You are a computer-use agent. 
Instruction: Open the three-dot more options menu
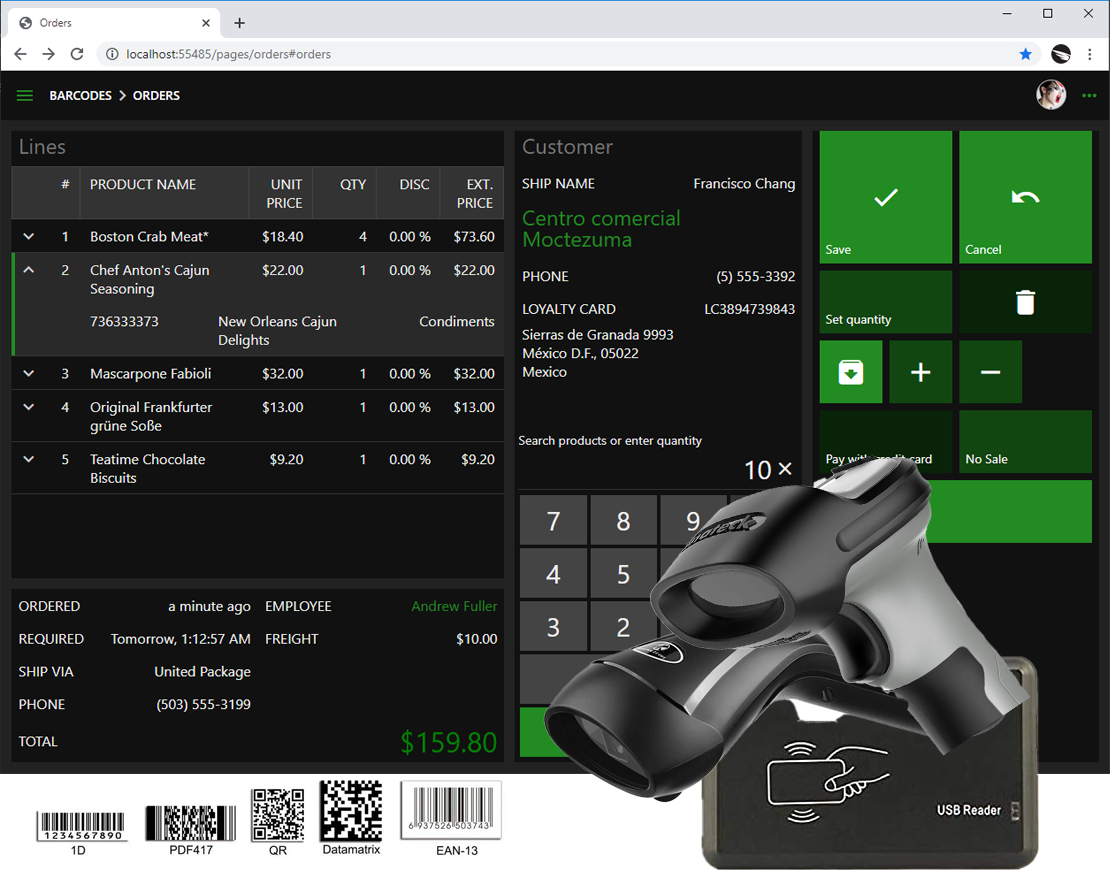tap(1089, 96)
